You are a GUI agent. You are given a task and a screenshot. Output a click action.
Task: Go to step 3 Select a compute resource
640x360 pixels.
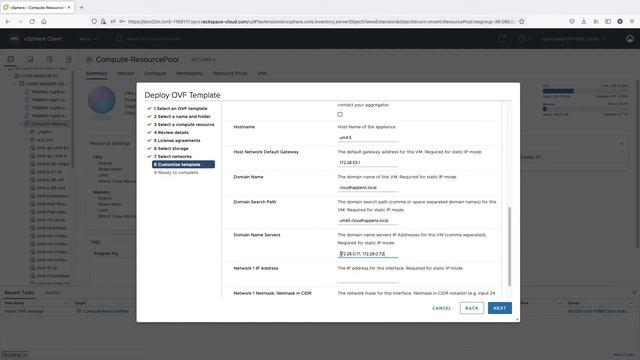(184, 124)
